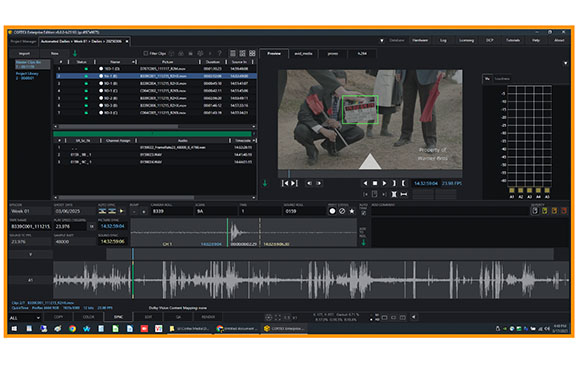Click the Name column sort arrow

133,62
